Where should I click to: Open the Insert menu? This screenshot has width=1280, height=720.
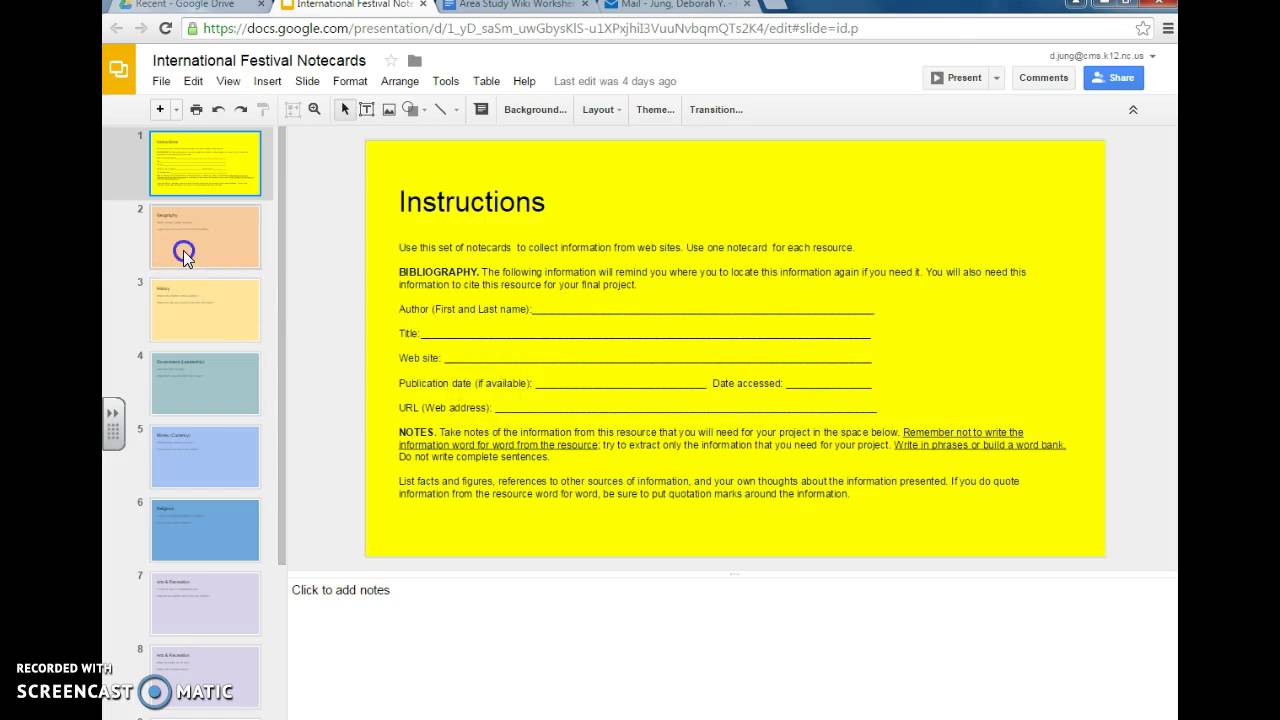267,81
